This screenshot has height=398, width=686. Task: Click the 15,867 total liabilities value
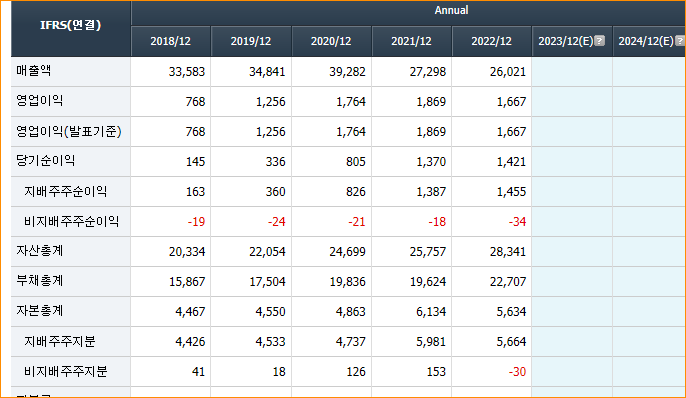click(x=187, y=282)
